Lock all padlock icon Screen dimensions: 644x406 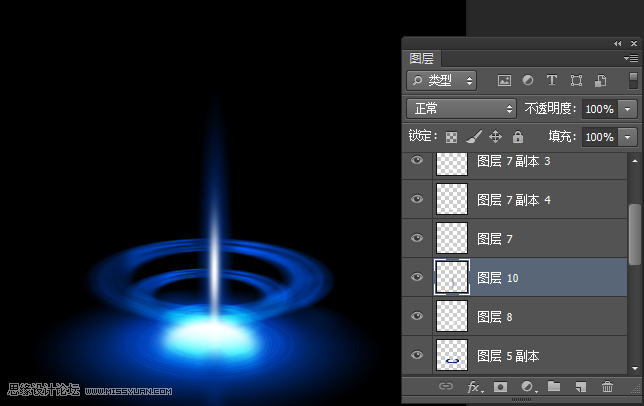pyautogui.click(x=518, y=137)
